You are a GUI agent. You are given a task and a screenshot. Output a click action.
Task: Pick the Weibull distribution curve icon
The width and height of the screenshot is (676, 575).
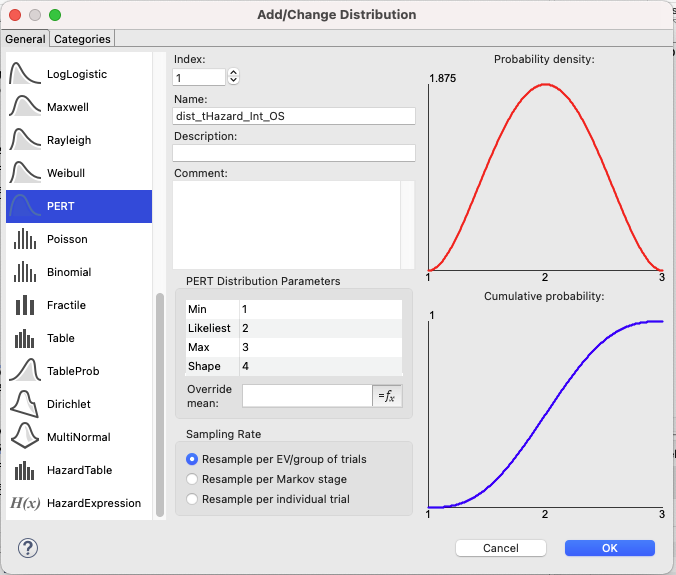coord(25,172)
